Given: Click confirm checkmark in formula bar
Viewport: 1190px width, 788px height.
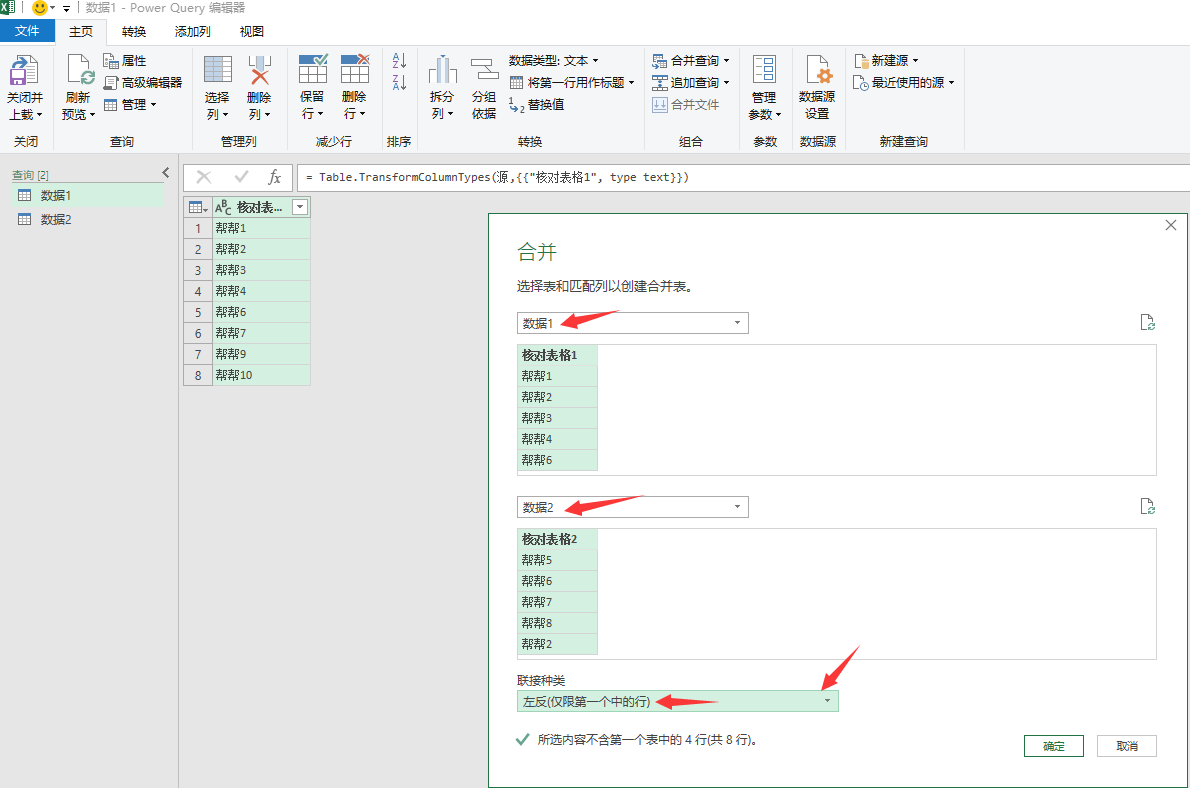Looking at the screenshot, I should (241, 177).
